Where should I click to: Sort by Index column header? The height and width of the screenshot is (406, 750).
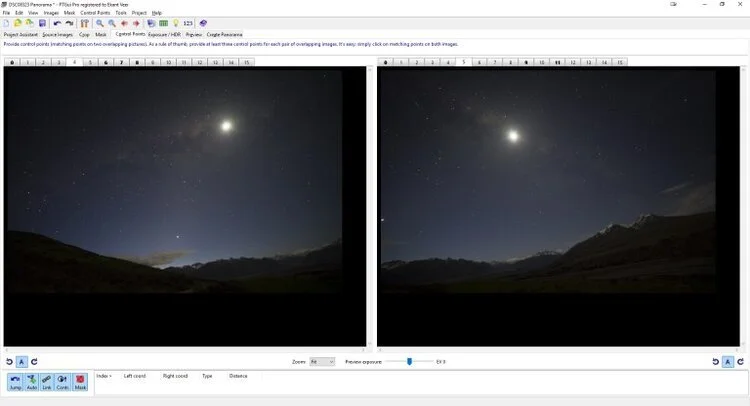point(104,376)
